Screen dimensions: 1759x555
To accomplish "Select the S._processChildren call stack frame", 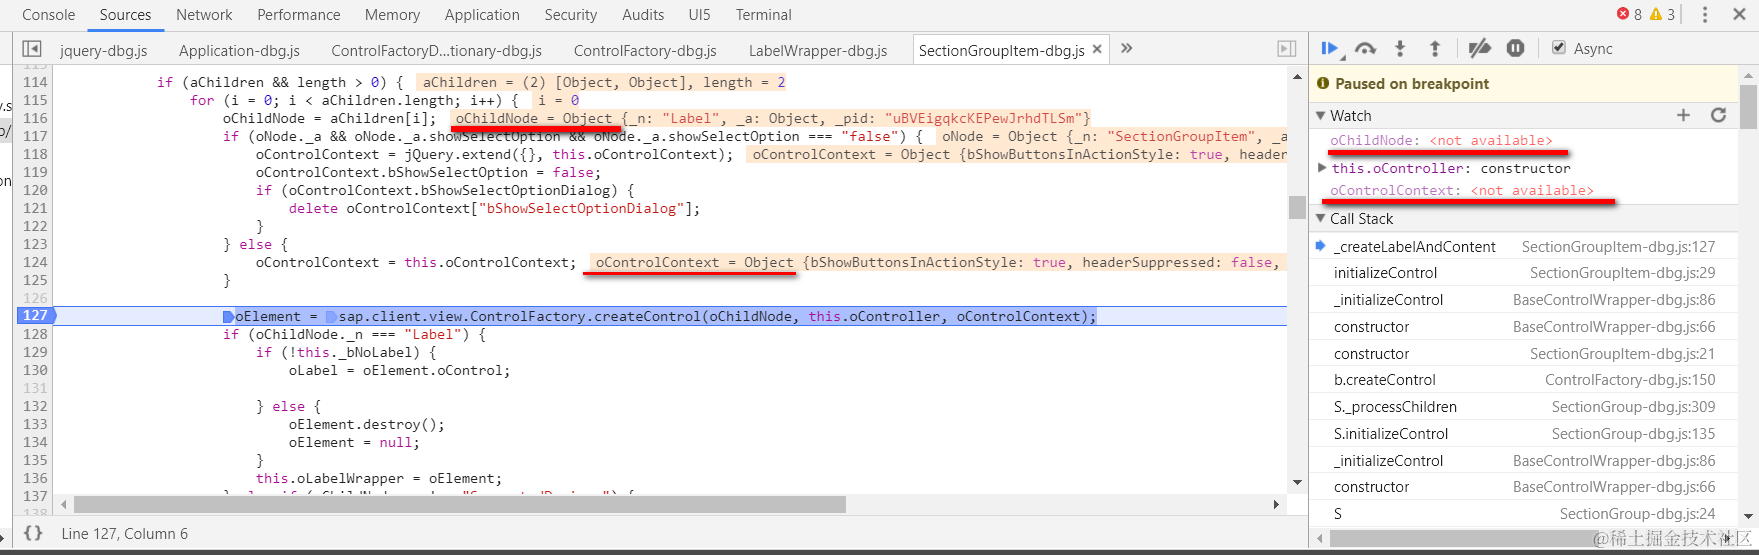I will click(1523, 407).
